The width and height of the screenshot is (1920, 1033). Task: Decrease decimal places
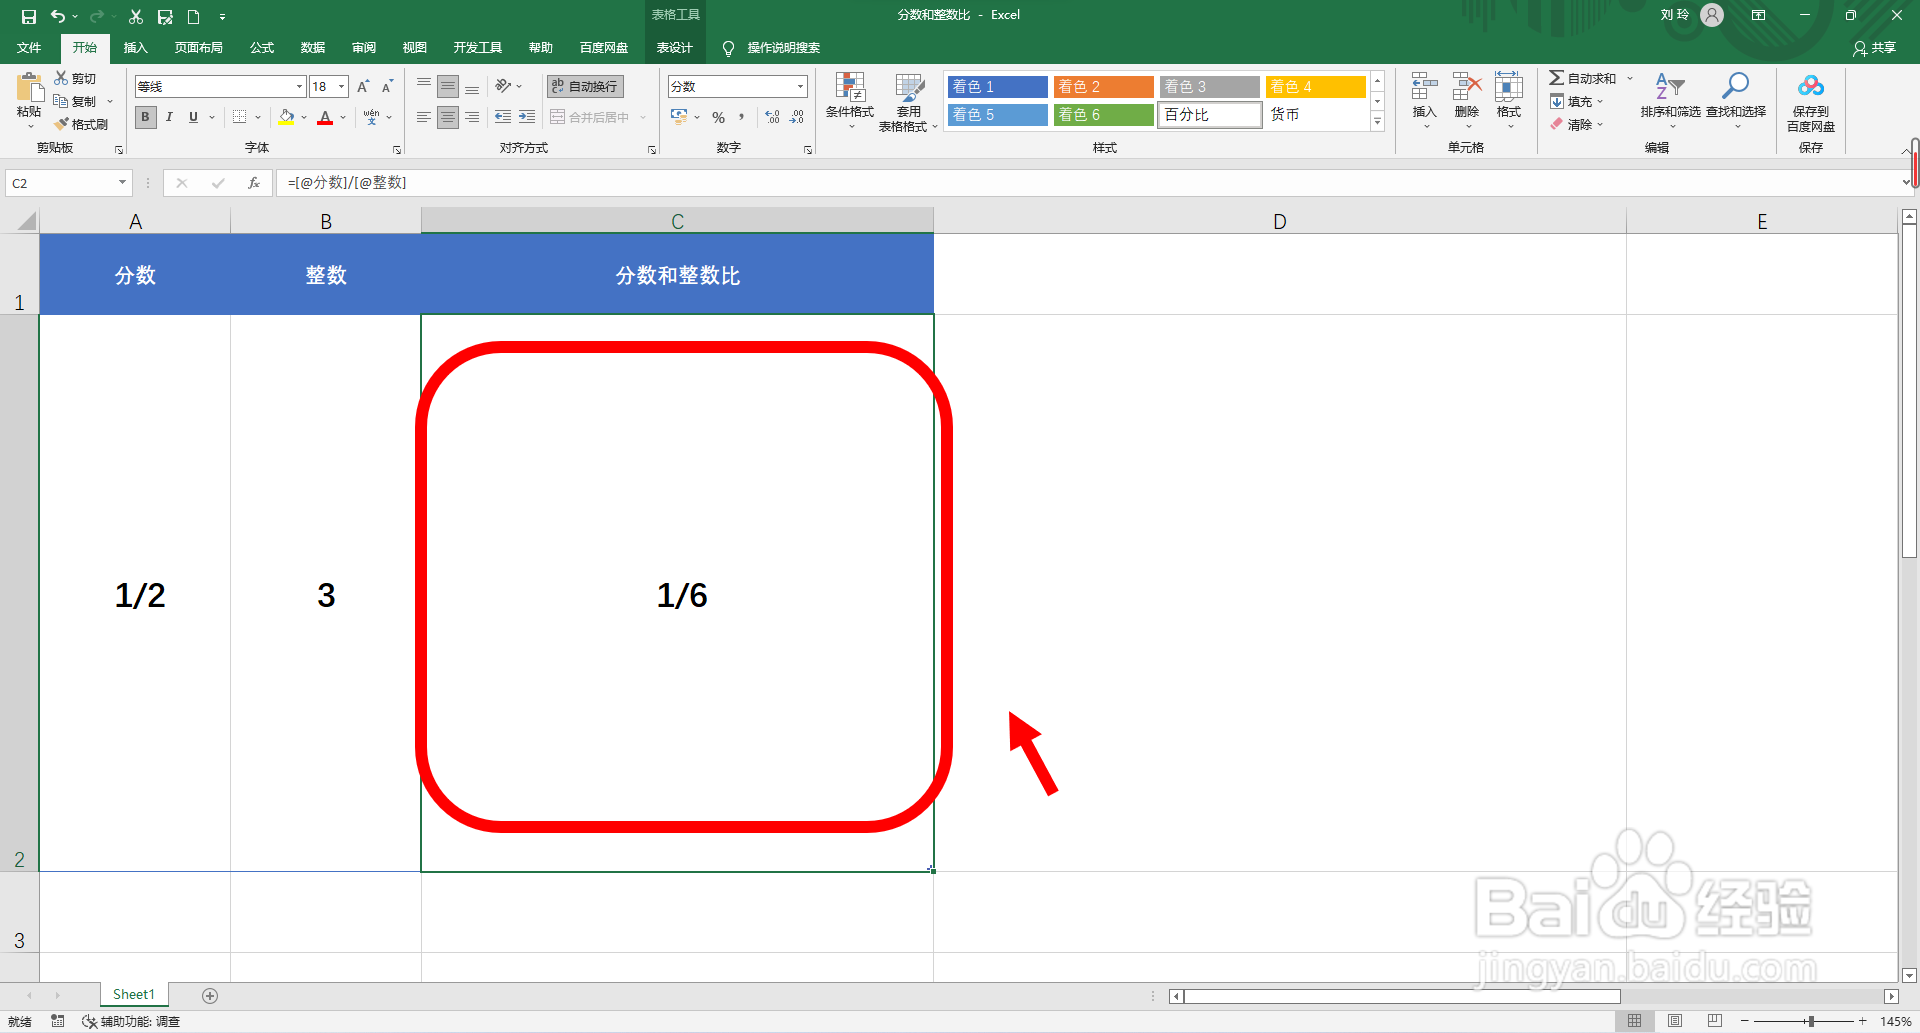(x=797, y=117)
